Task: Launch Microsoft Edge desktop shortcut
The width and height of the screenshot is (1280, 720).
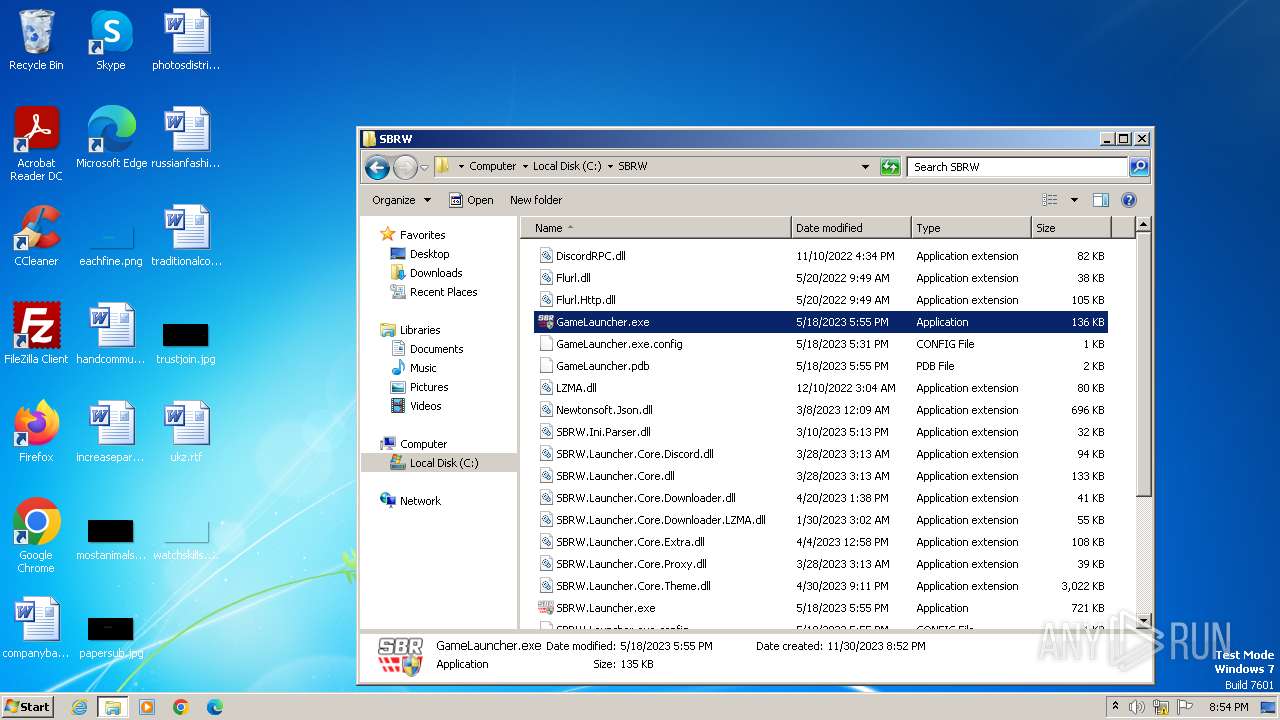Action: coord(111,138)
